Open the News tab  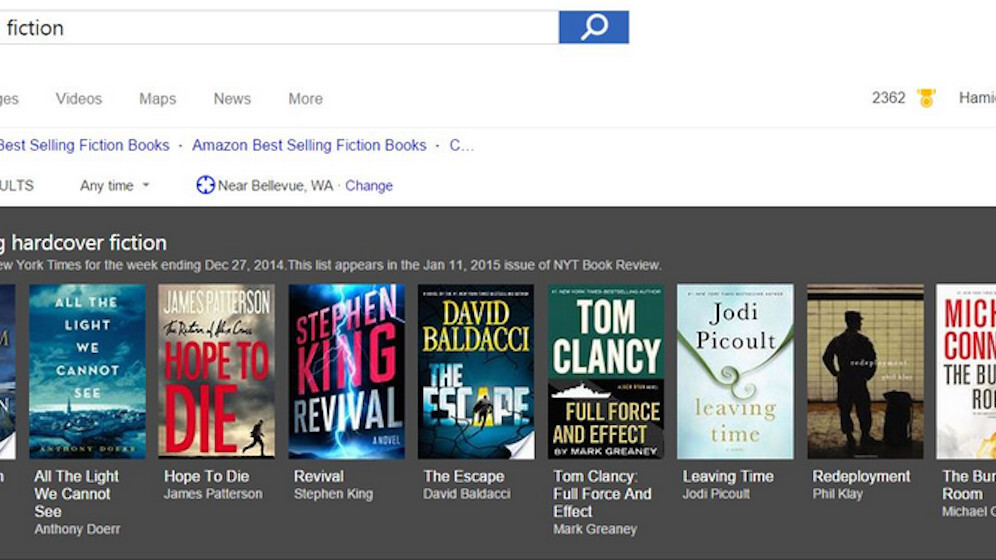(232, 98)
